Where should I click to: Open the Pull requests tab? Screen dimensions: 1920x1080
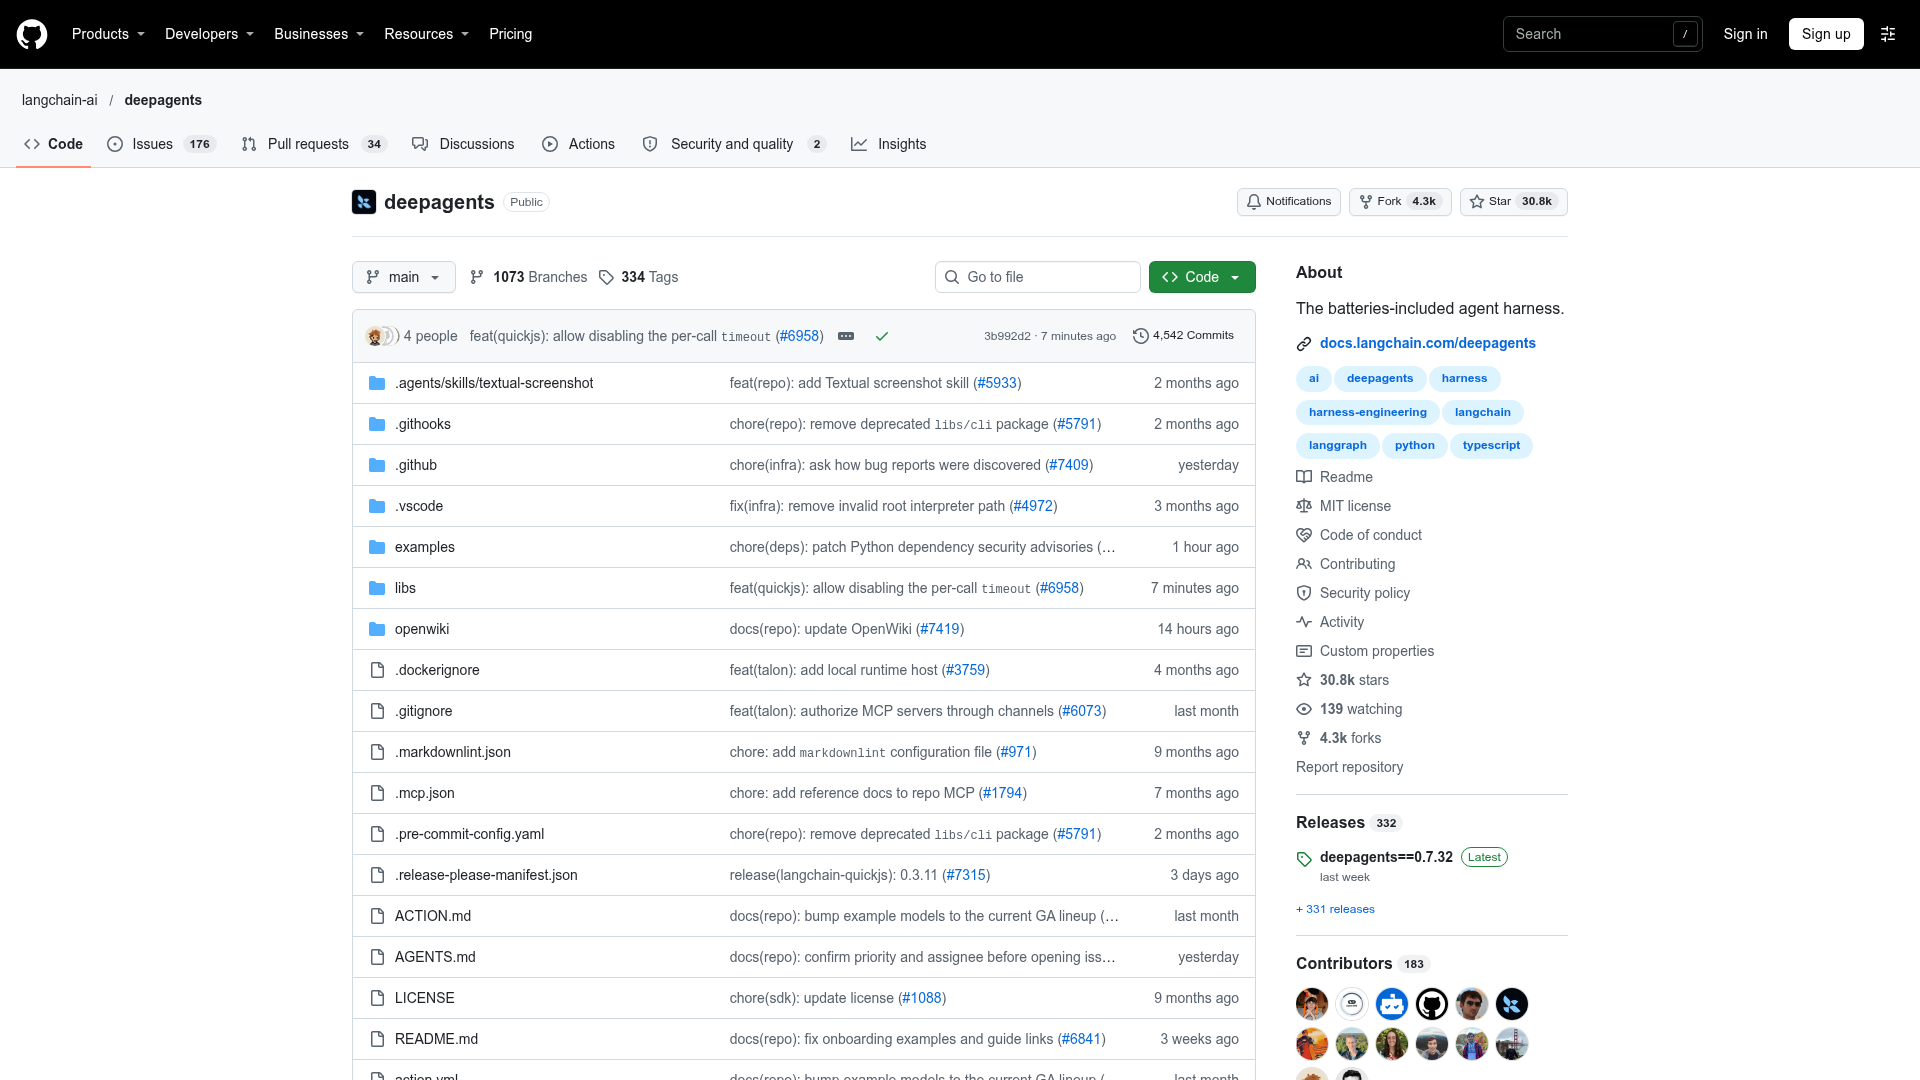coord(314,144)
